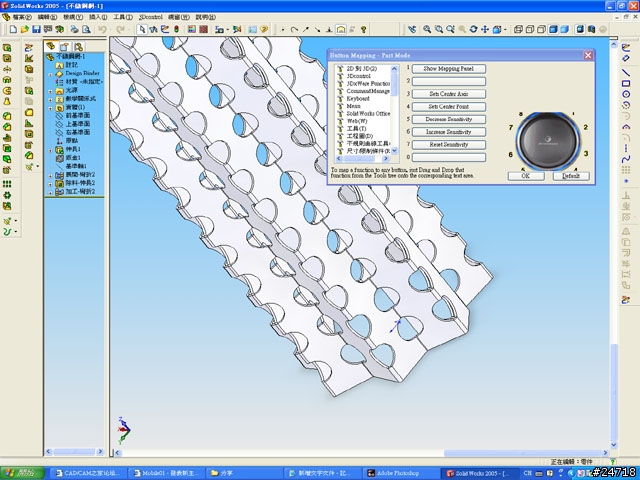Open the PropertyManager tab

pos(64,46)
